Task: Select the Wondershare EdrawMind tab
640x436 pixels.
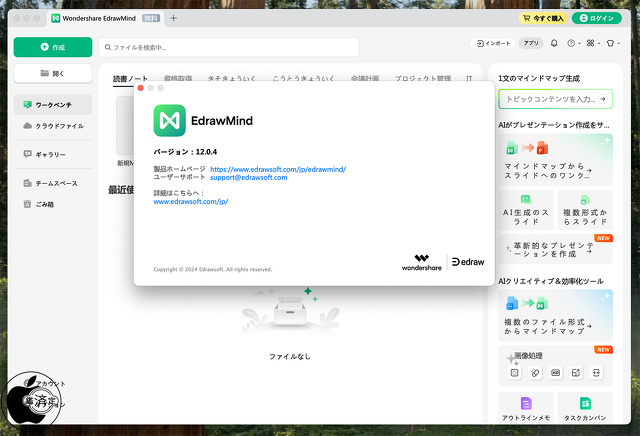Action: pos(106,18)
